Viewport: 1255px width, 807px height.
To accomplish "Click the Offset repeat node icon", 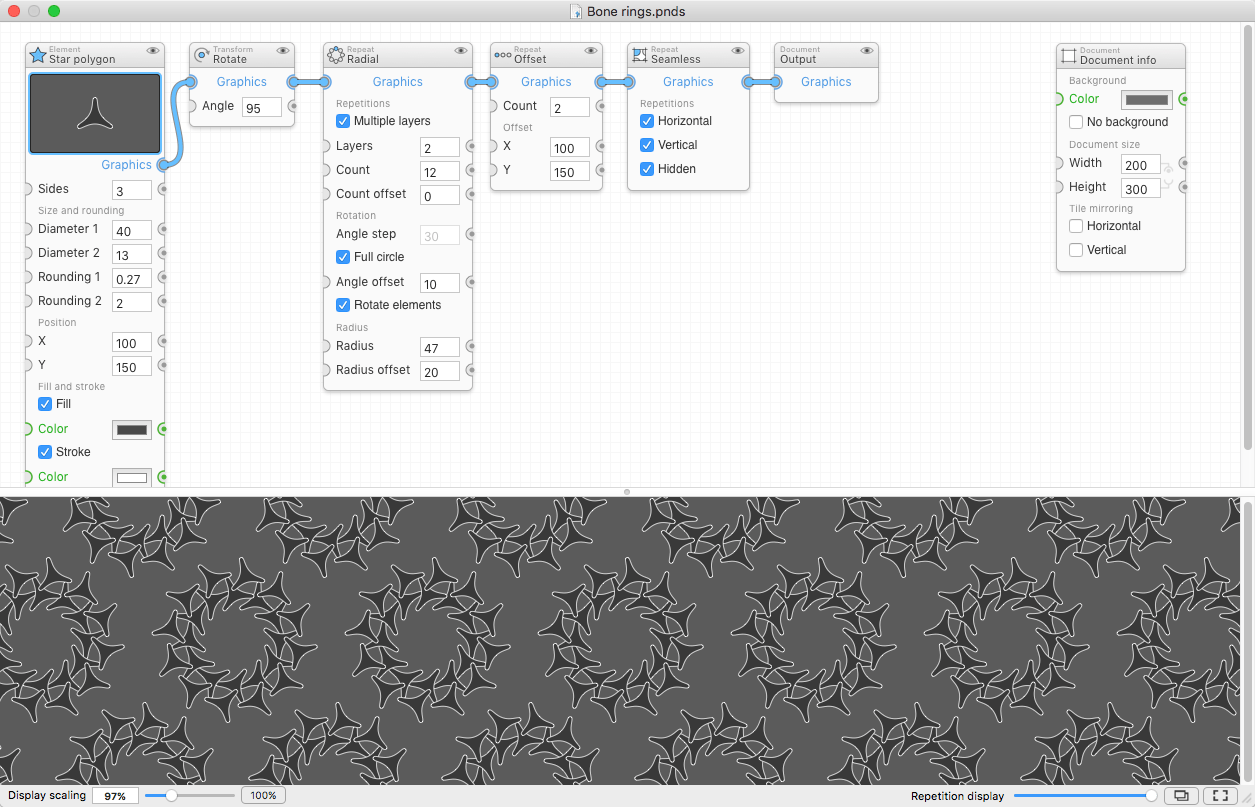I will (503, 55).
